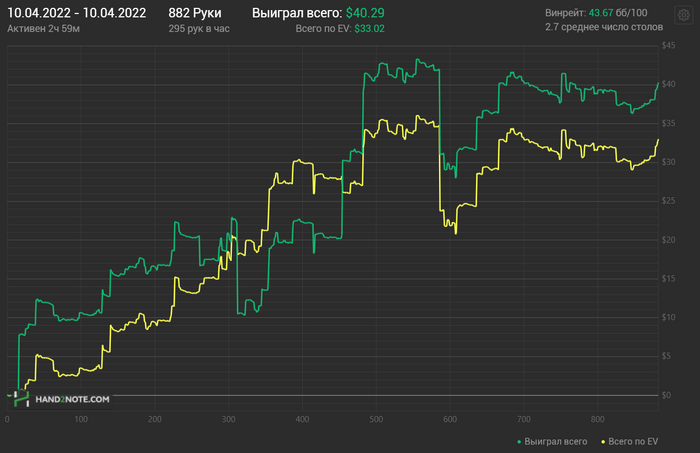Click the green legend dot for winnings
Viewport: 700px width, 453px height.
click(519, 442)
